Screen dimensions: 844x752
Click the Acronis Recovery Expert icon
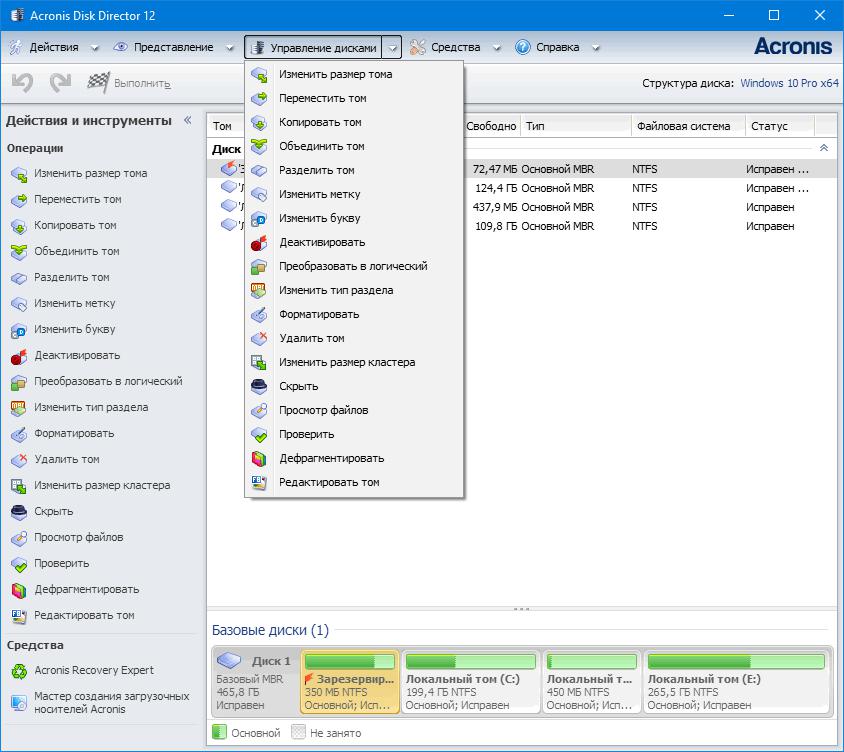pos(18,671)
